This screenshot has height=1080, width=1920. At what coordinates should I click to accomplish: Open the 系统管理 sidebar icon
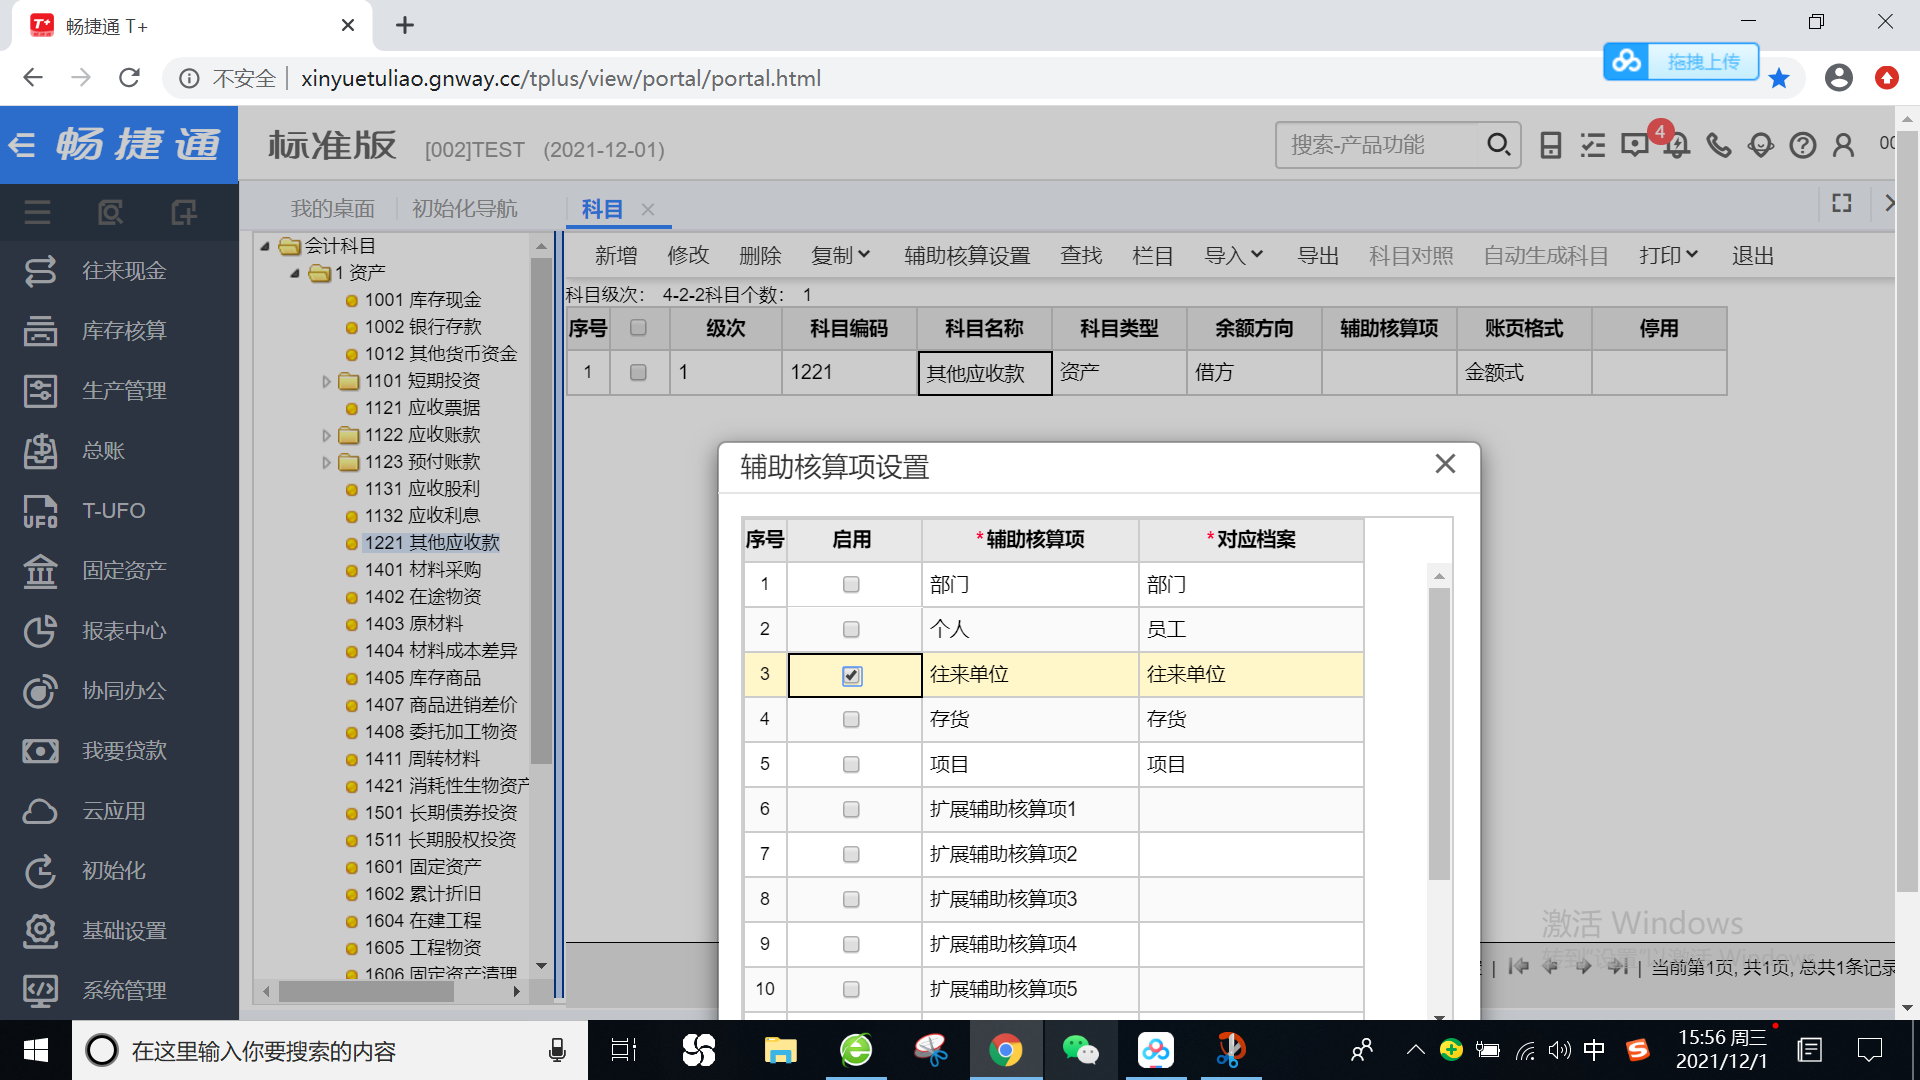point(40,991)
